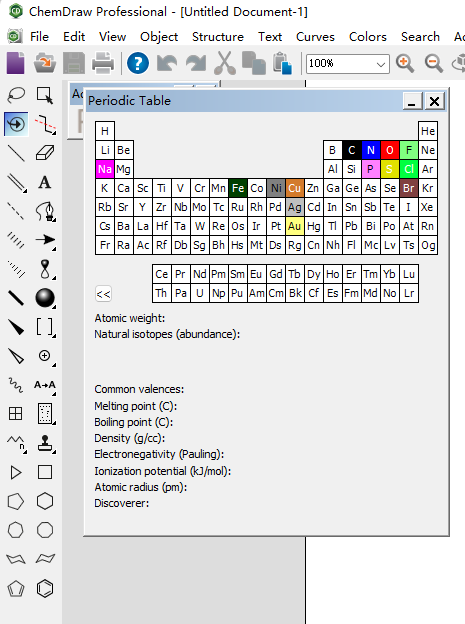Select the Acyclic Chain tool

pos(16,443)
